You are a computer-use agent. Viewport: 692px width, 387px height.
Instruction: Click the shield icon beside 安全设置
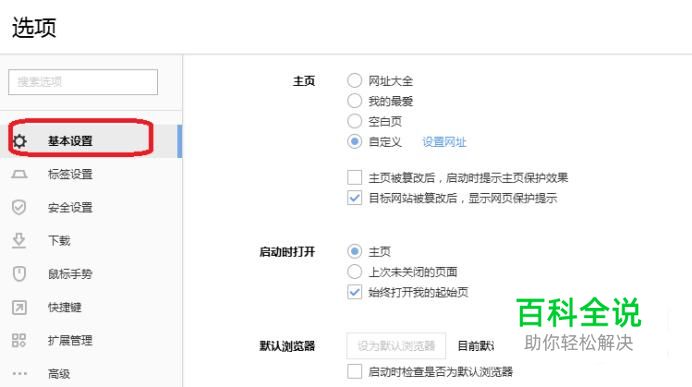[19, 207]
